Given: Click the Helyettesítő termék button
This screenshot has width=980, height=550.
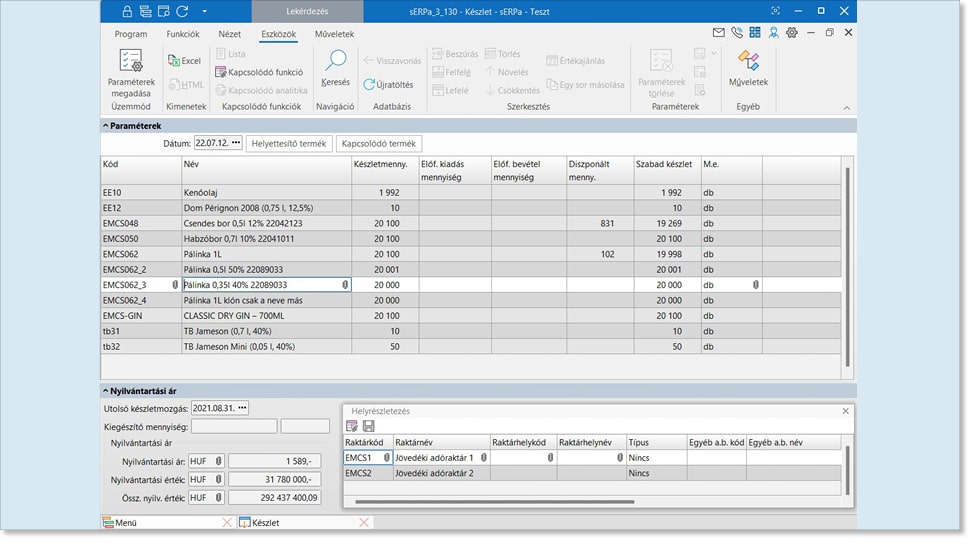Looking at the screenshot, I should 289,144.
